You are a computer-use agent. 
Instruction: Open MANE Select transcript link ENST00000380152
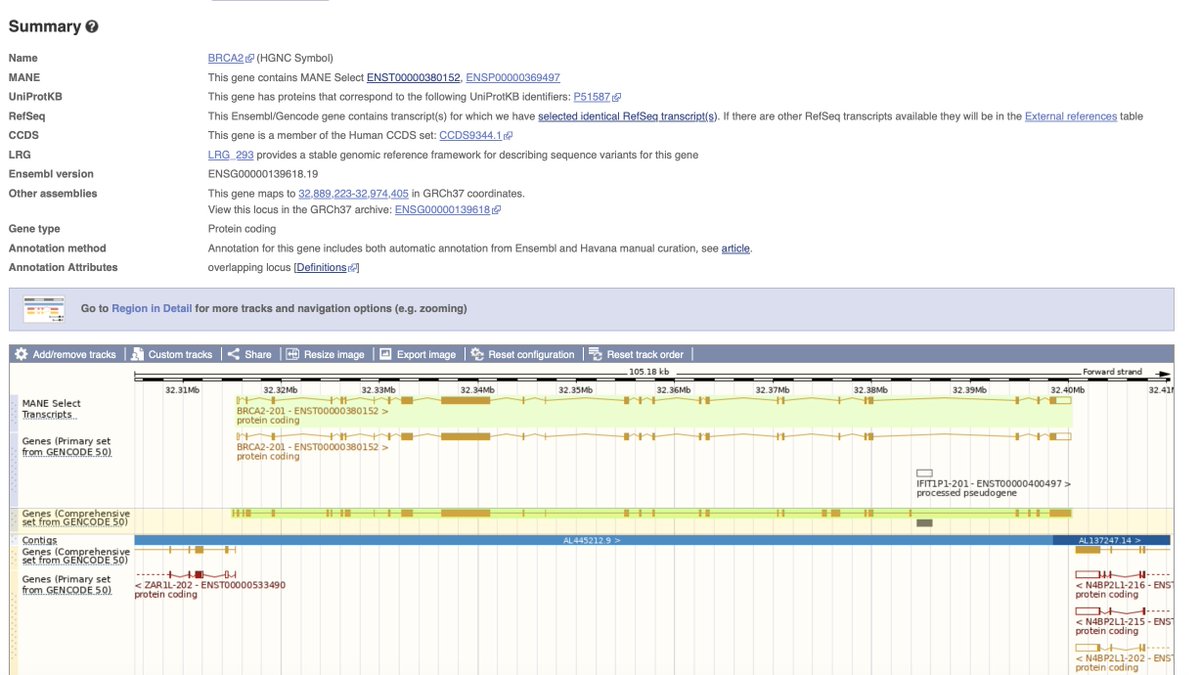coord(413,77)
